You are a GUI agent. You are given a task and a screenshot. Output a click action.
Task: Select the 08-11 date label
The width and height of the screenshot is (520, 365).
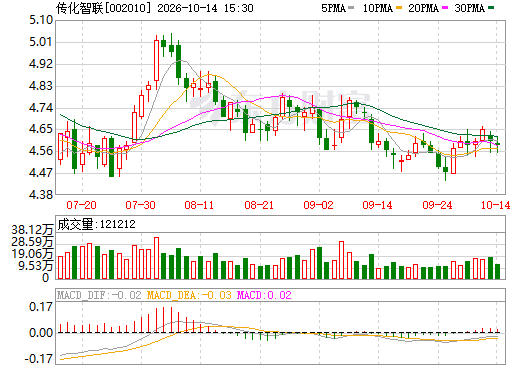[x=199, y=205]
